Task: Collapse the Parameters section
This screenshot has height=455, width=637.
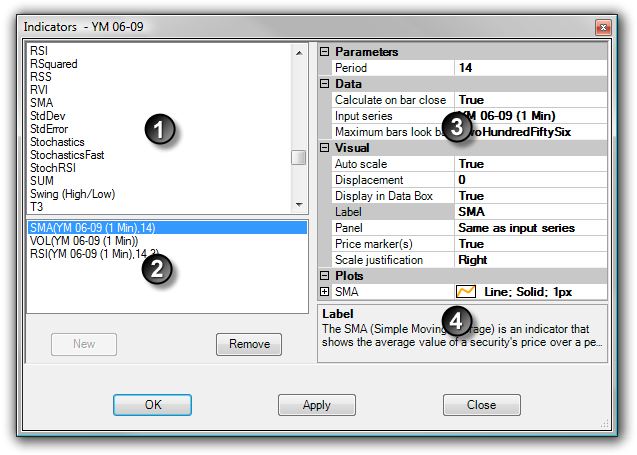Action: click(x=324, y=52)
